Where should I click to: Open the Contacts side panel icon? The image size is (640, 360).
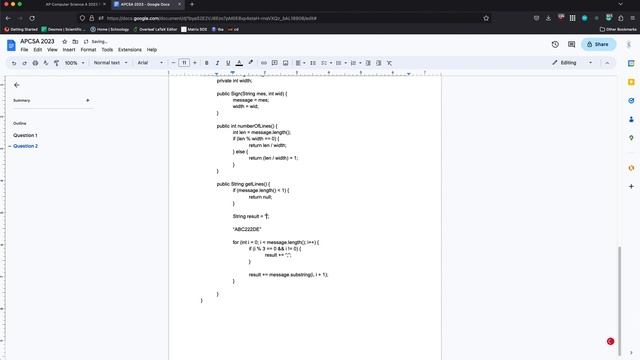pos(631,119)
